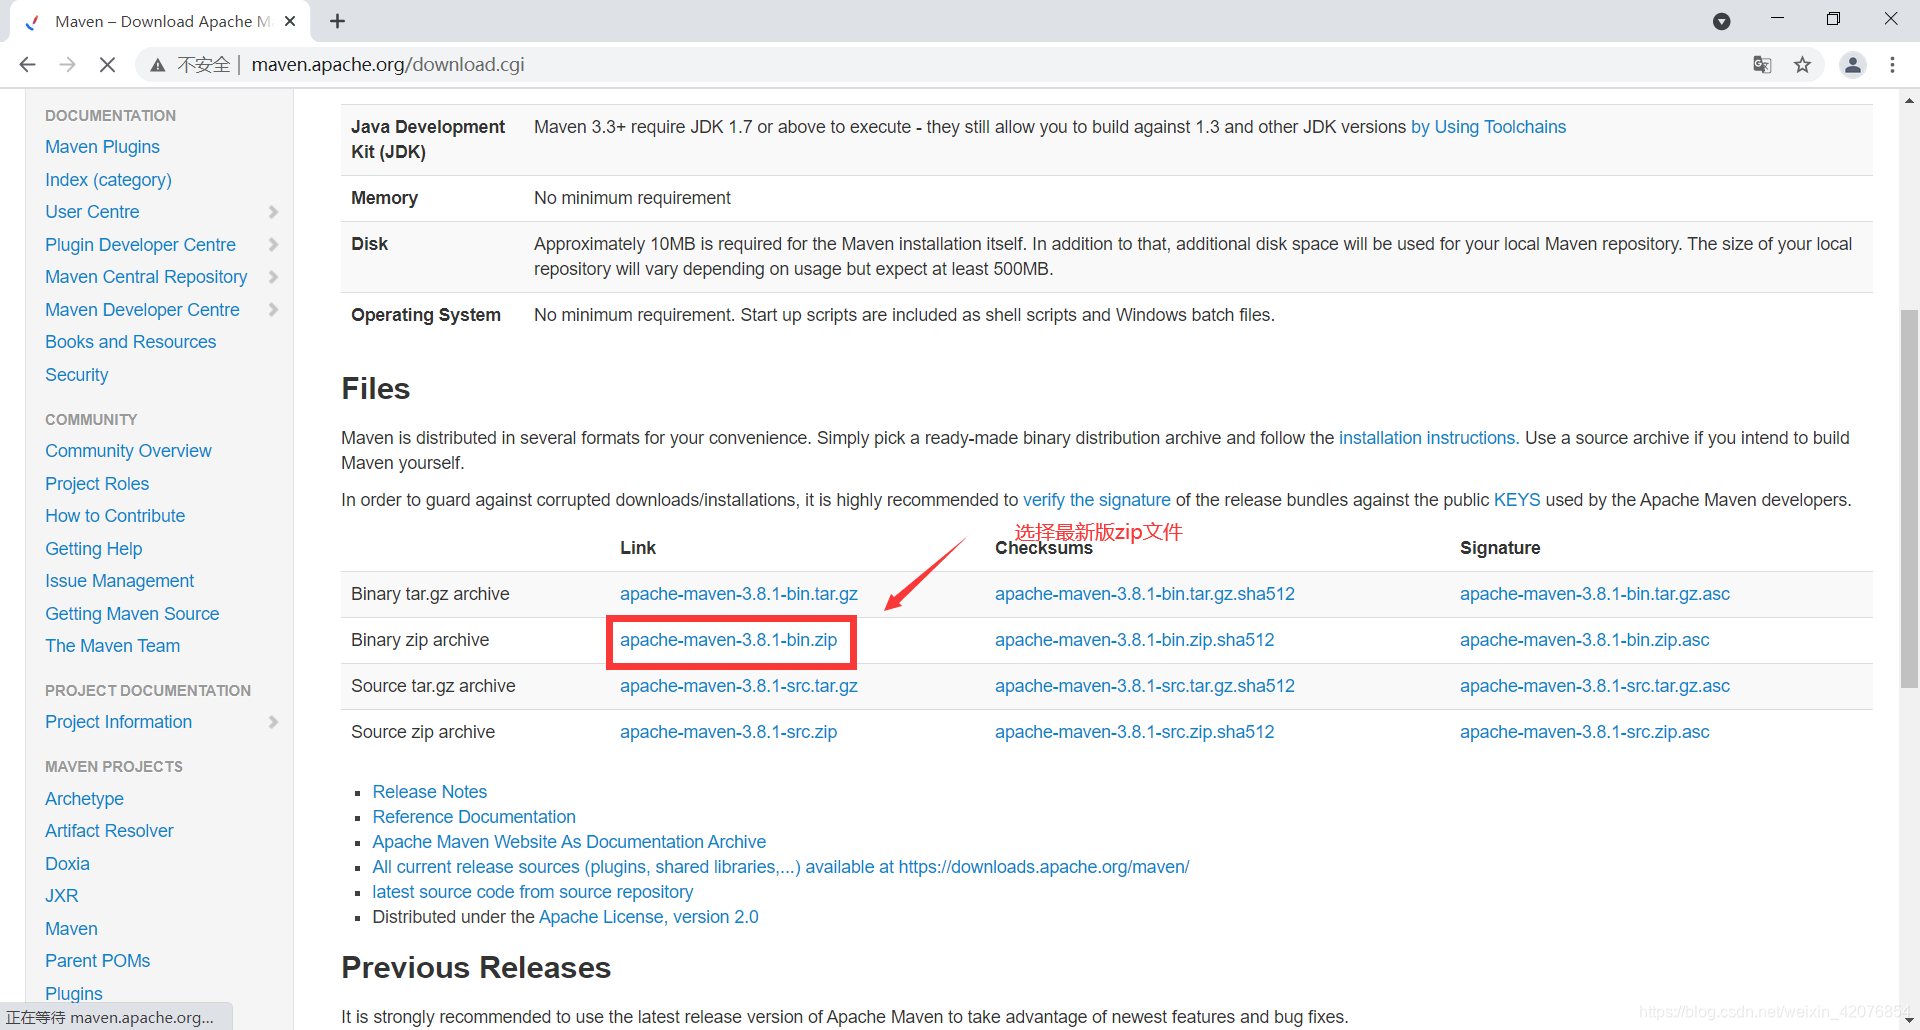
Task: Expand the Maven Developer Centre arrow
Action: (x=274, y=310)
